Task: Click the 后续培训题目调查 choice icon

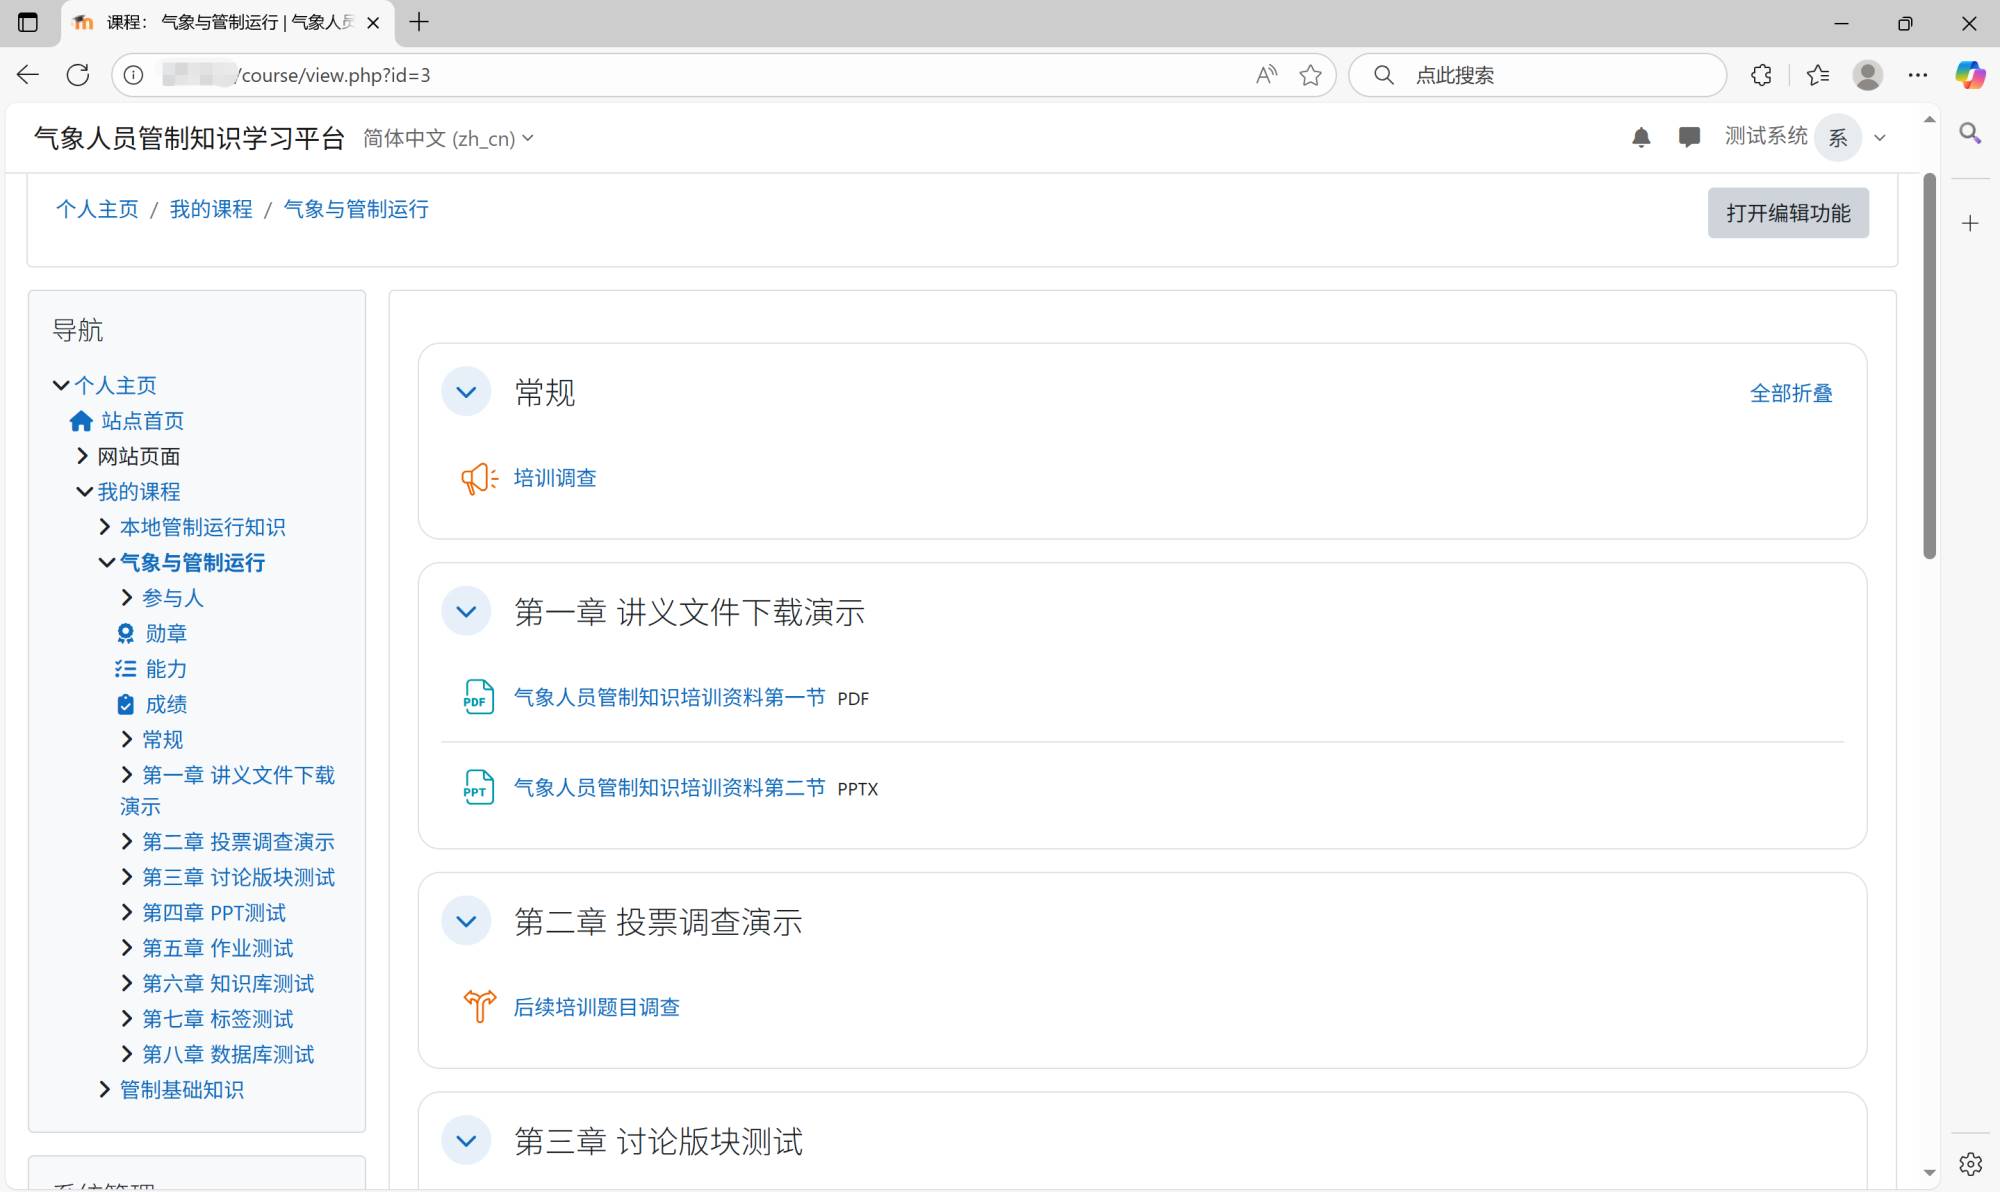Action: [x=478, y=1006]
